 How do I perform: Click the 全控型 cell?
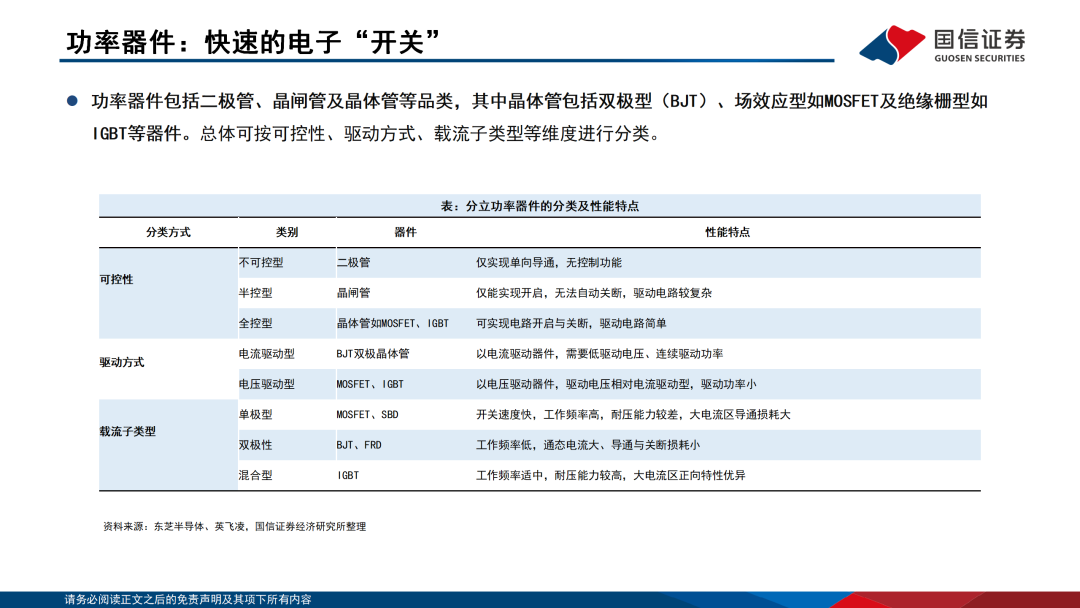click(256, 323)
